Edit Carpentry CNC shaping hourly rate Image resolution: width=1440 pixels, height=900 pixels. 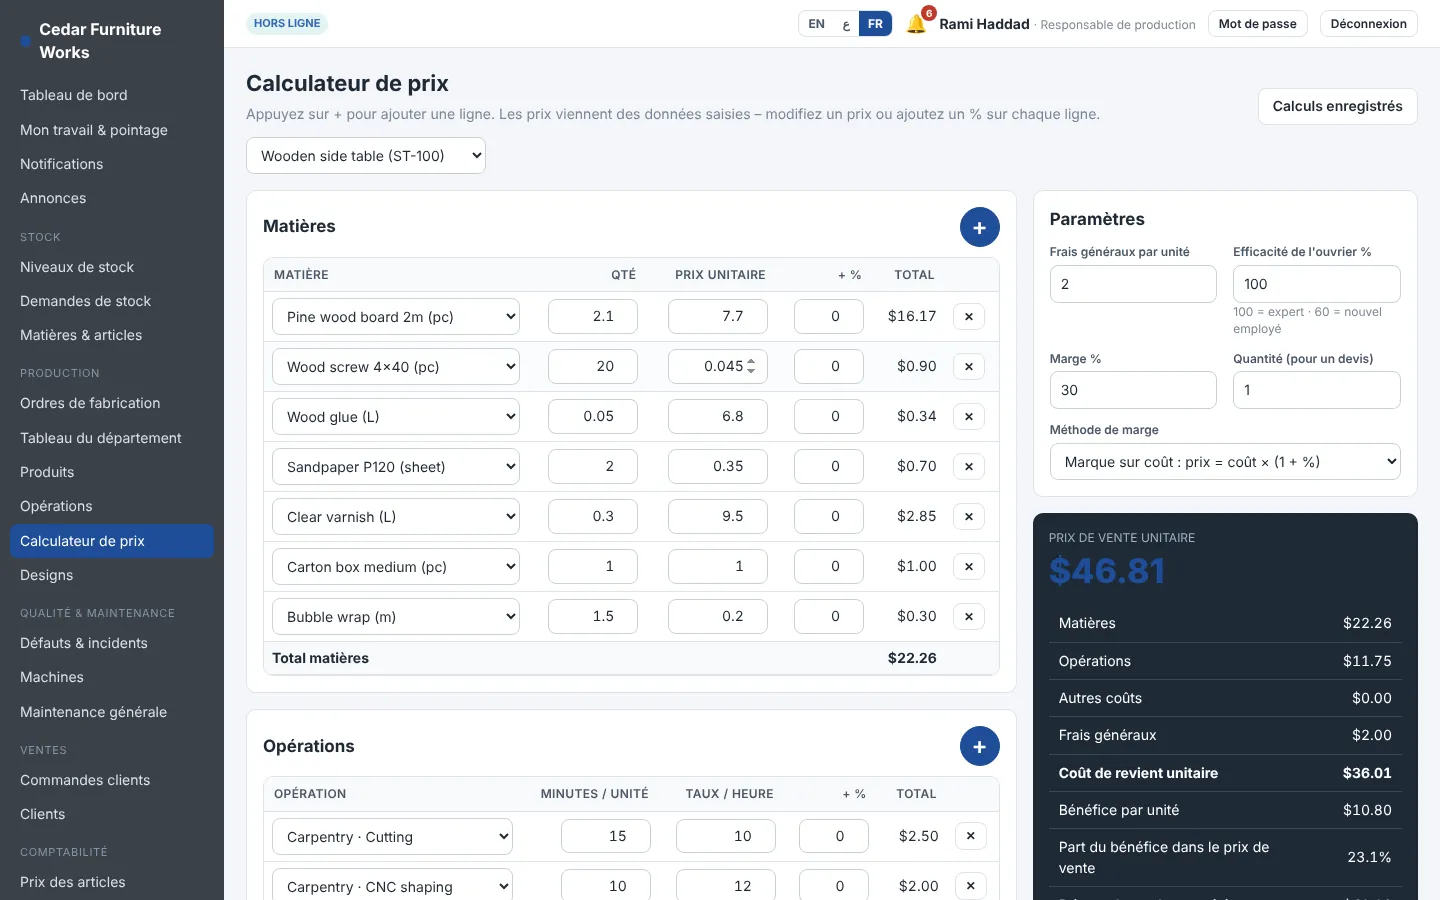pos(726,886)
